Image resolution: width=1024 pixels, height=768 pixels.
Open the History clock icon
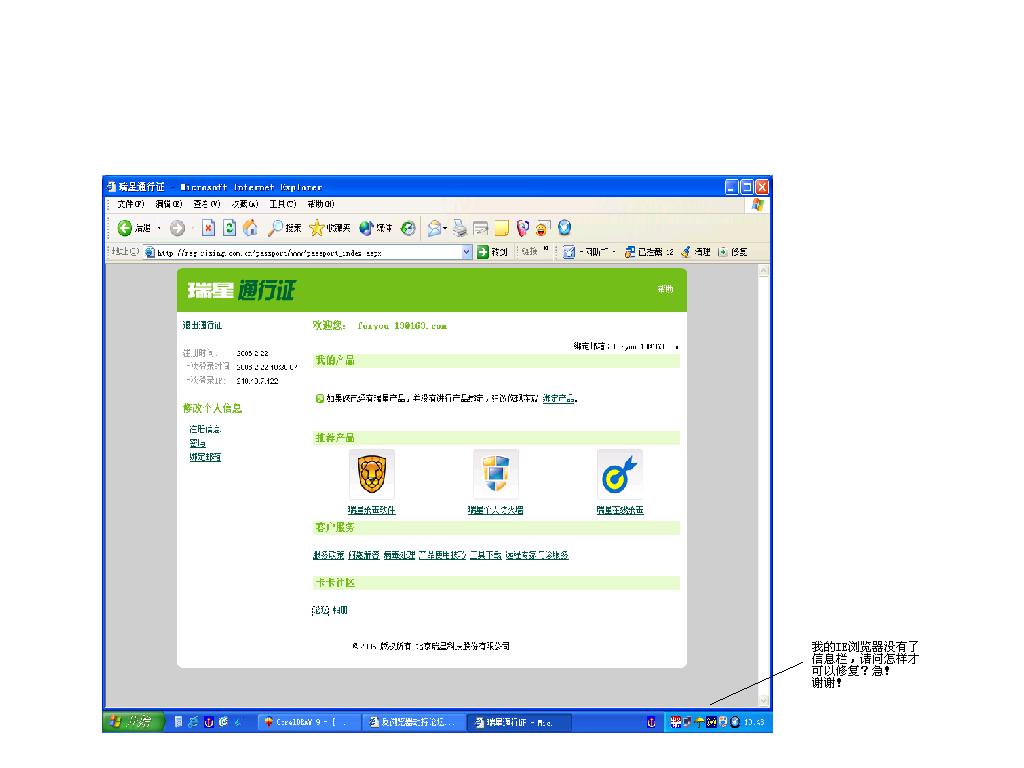(408, 228)
